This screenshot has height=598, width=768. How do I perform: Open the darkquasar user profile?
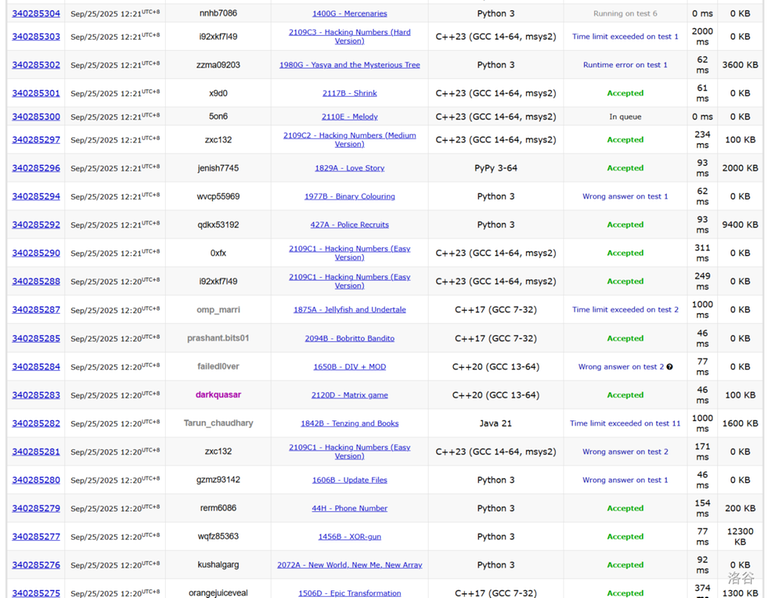pos(218,395)
